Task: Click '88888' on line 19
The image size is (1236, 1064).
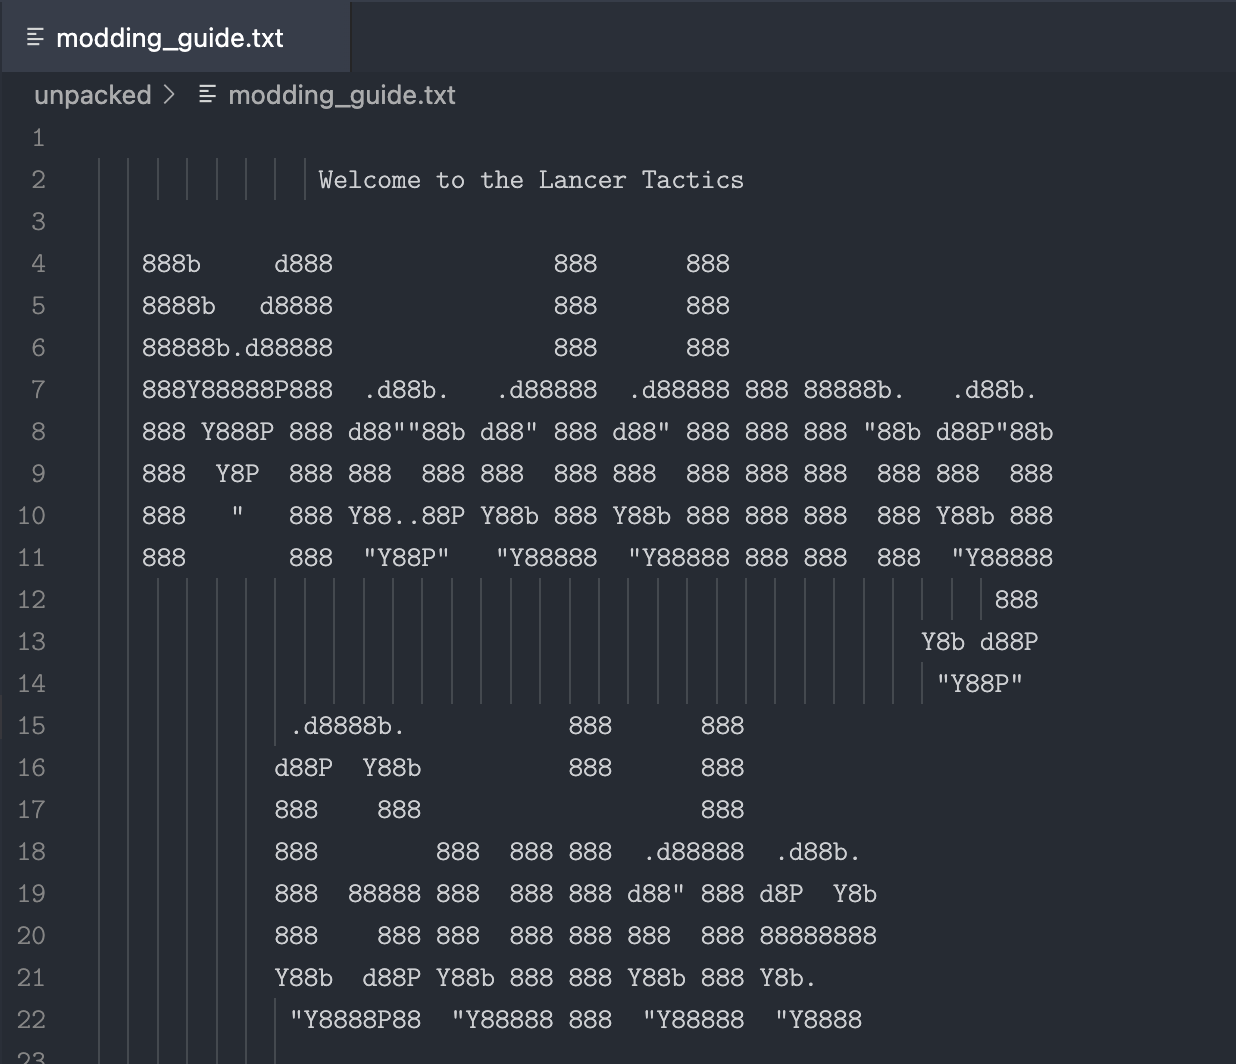Action: point(384,894)
